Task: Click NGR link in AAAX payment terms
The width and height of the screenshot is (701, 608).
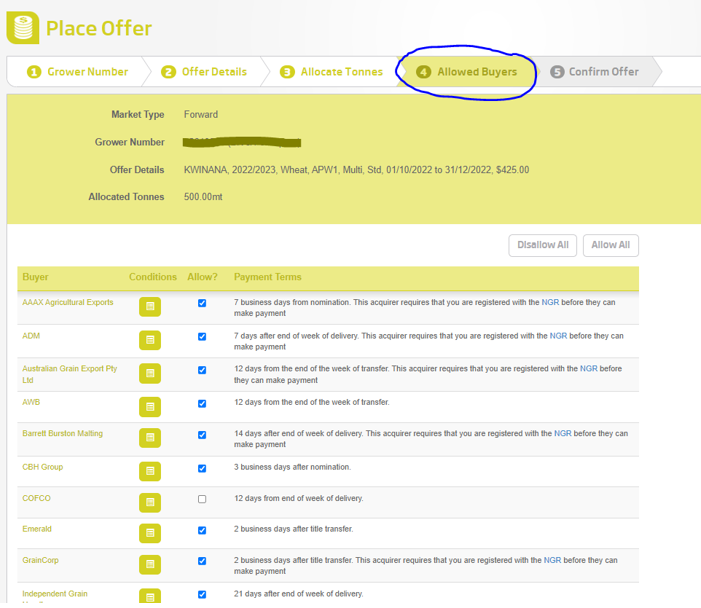Action: pyautogui.click(x=550, y=302)
